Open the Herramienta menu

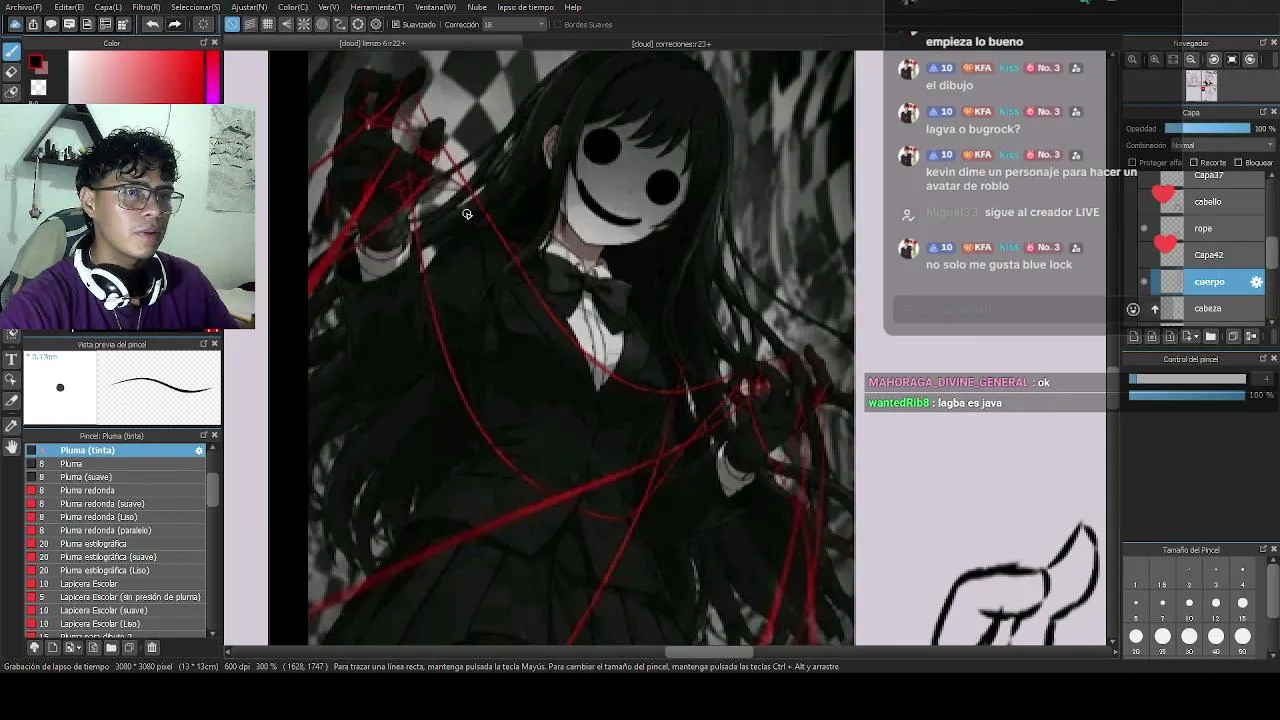click(377, 7)
